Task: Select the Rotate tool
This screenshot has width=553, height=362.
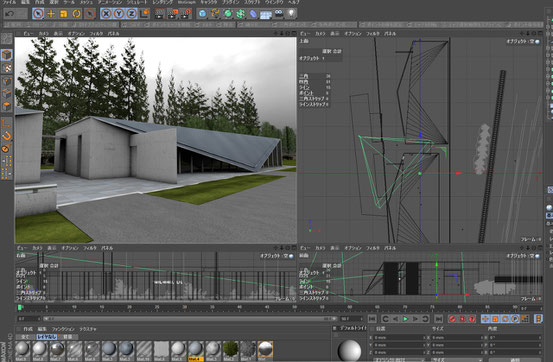Action: click(77, 14)
